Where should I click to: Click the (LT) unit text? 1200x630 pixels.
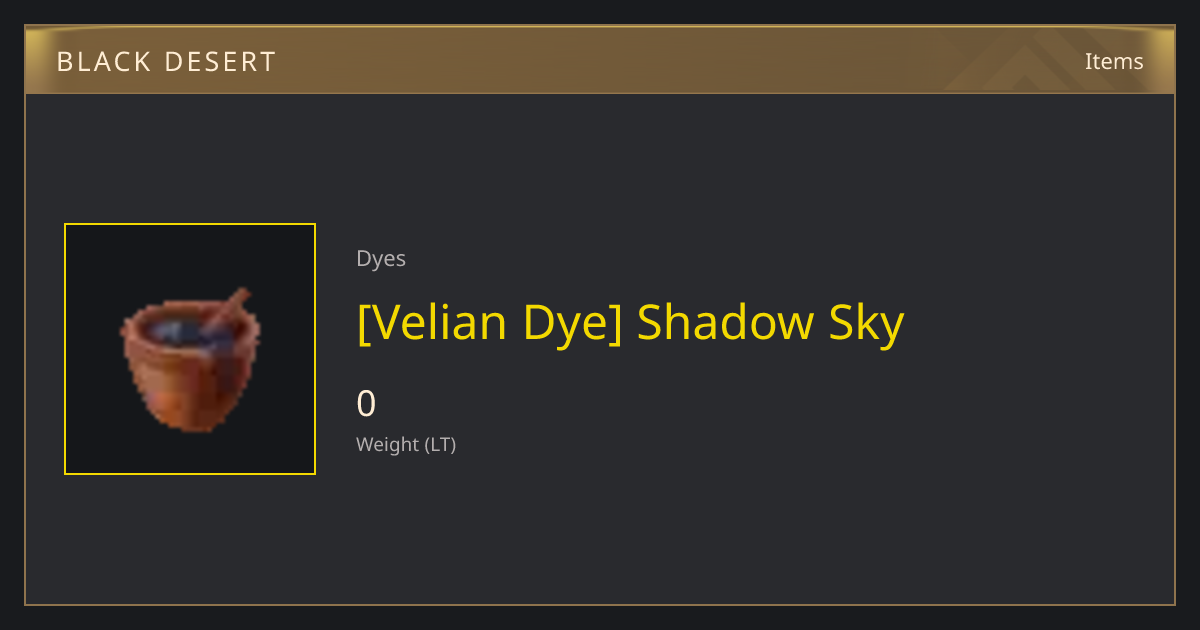coord(441,444)
